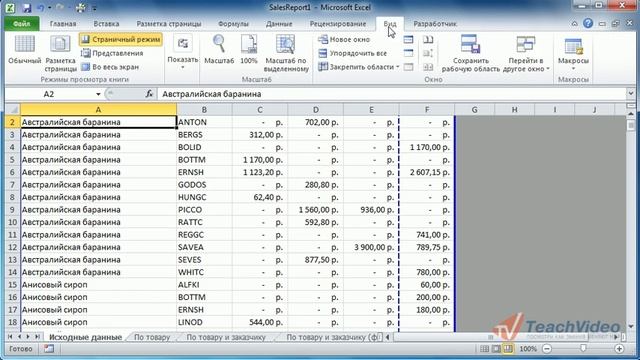This screenshot has height=360, width=640.
Task: Click the formula bar text field
Action: [x=392, y=94]
